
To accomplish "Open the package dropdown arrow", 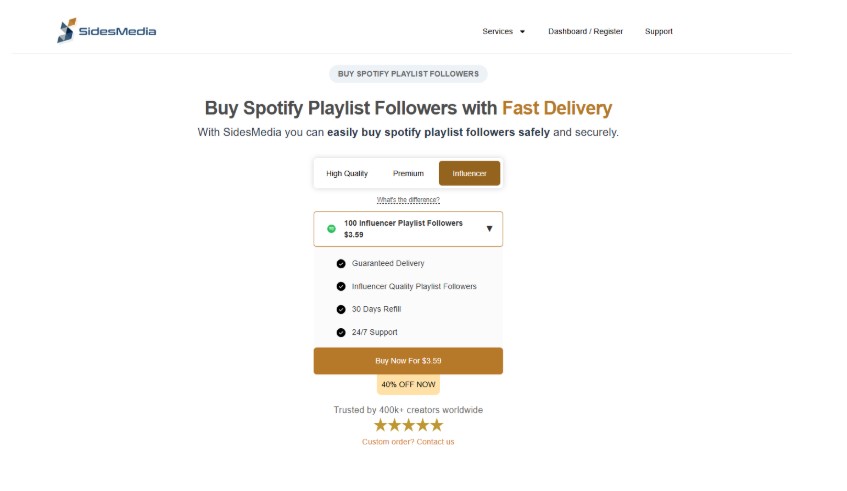I will tap(489, 229).
